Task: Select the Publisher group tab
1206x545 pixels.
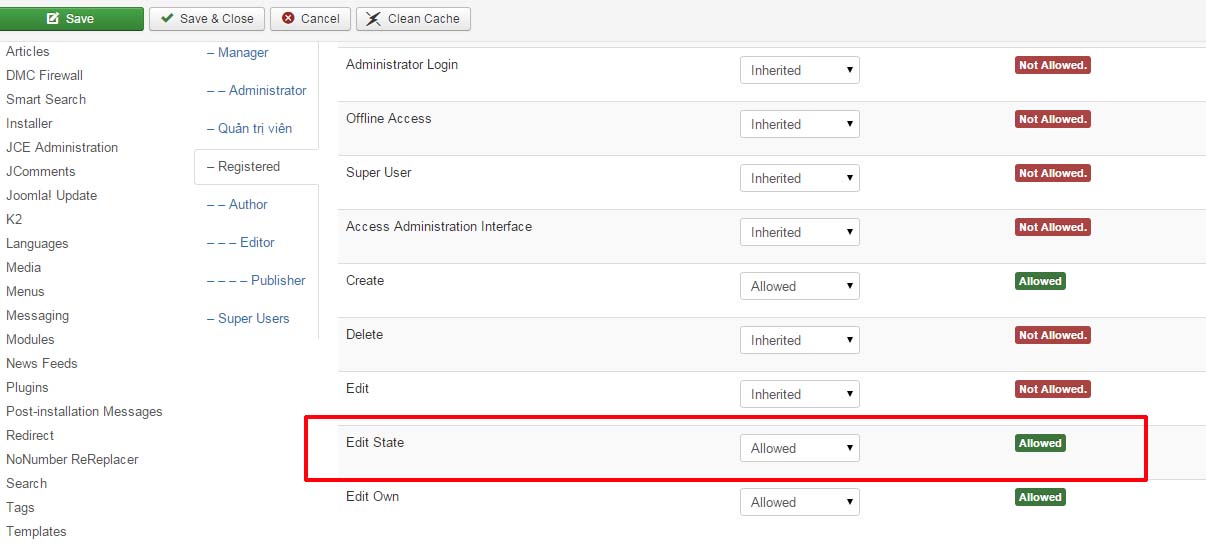Action: pos(256,280)
